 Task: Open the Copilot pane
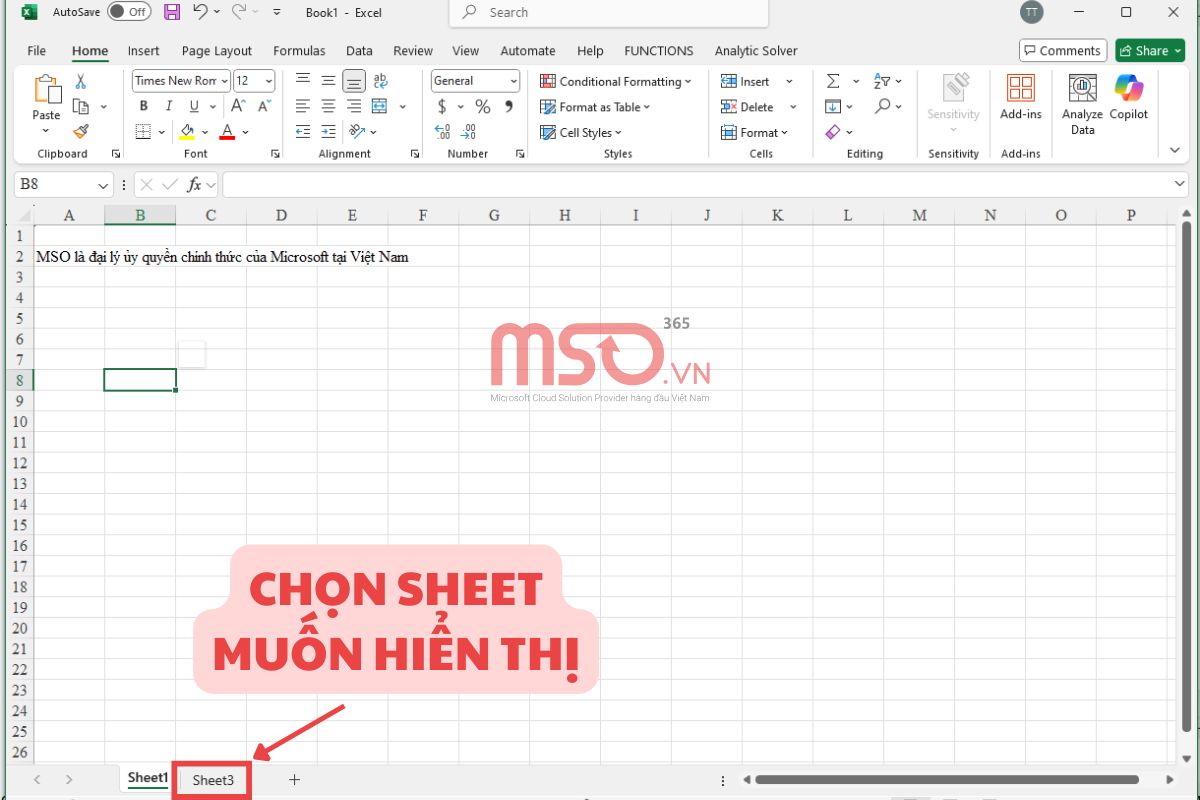pyautogui.click(x=1129, y=97)
